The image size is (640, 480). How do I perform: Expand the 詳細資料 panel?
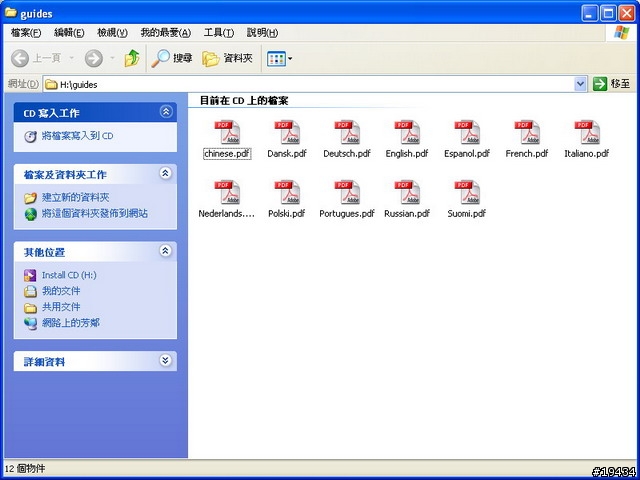point(165,360)
